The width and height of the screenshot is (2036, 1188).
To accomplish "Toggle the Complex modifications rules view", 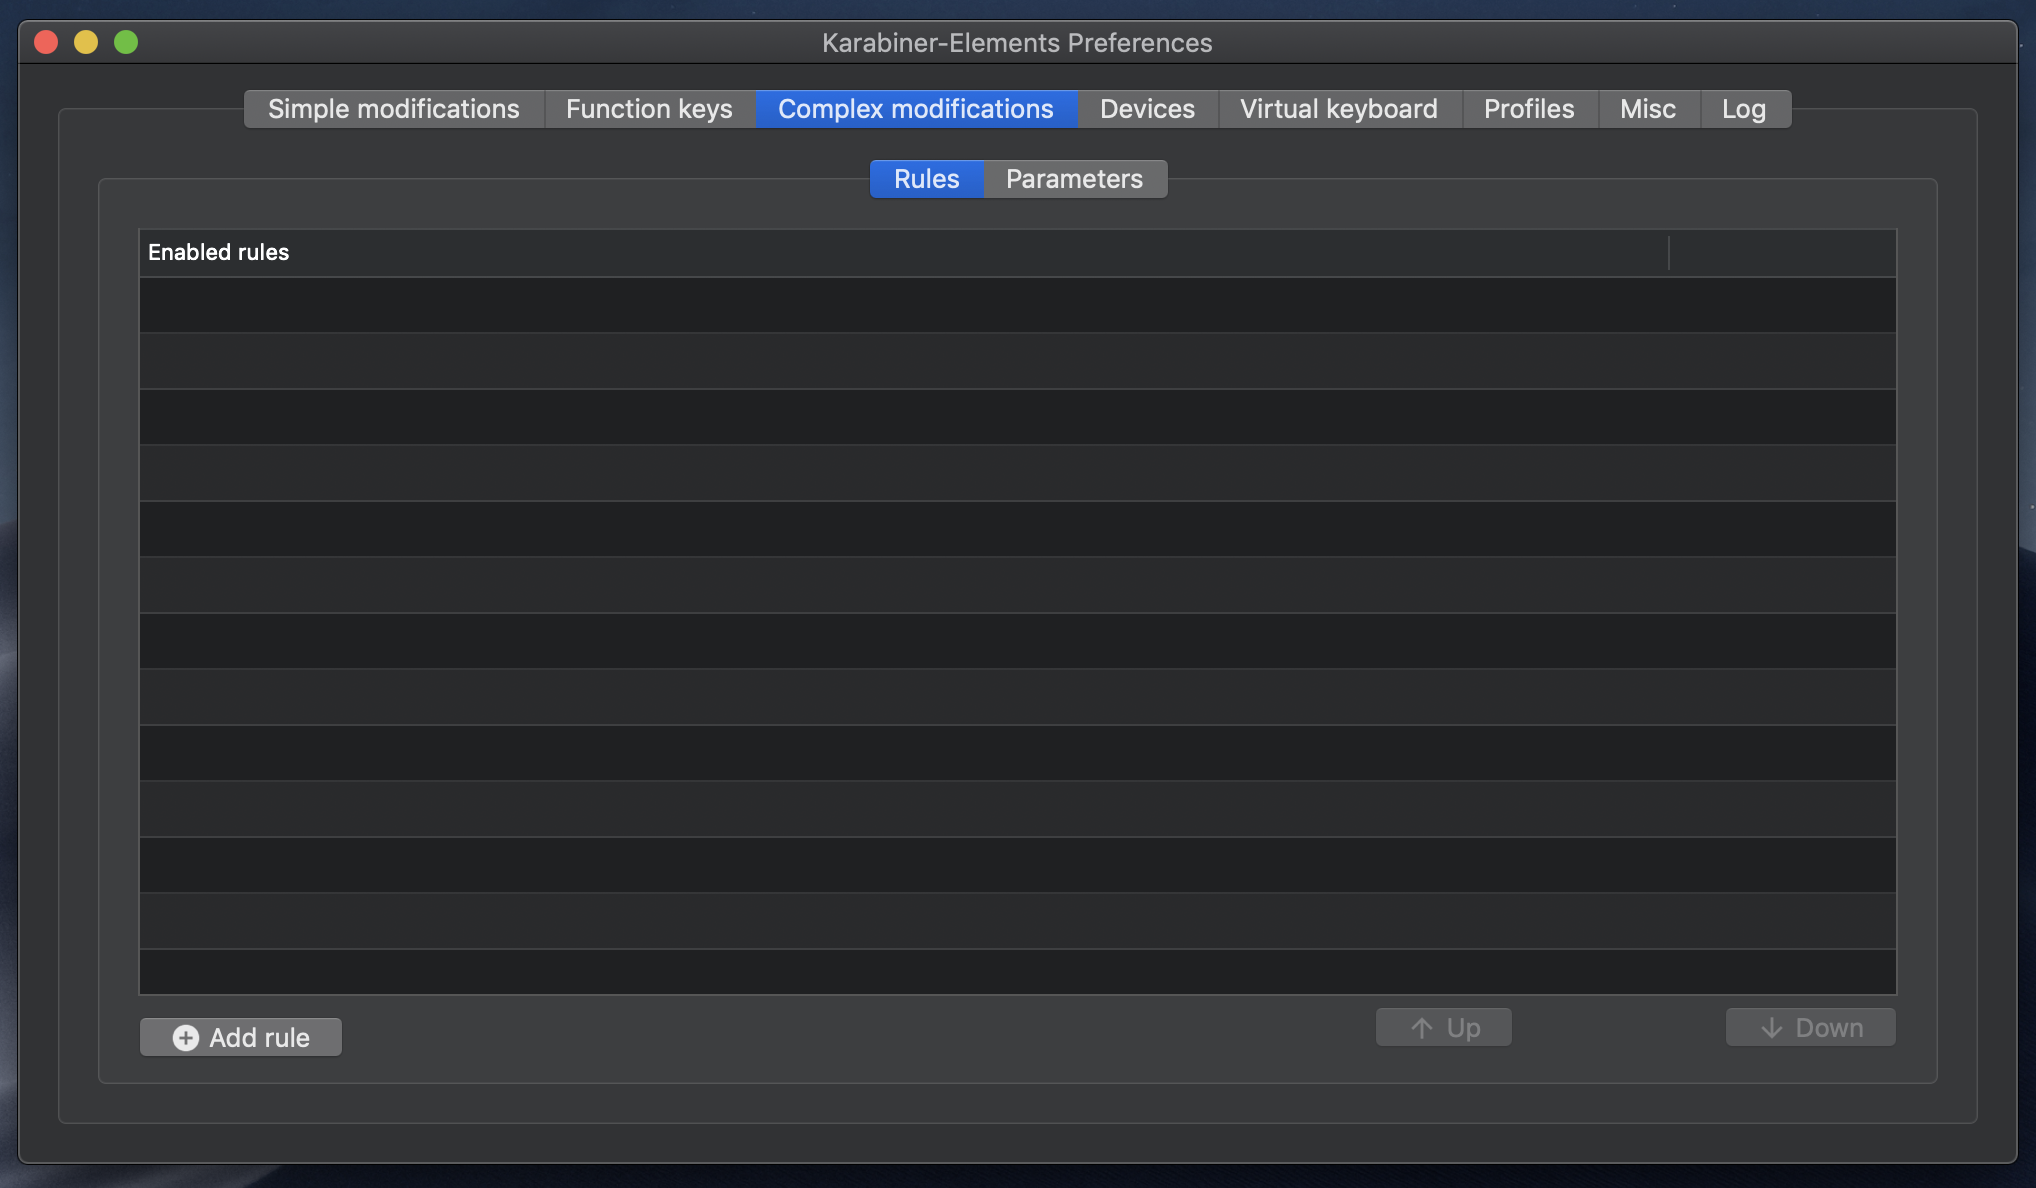I will pos(926,178).
